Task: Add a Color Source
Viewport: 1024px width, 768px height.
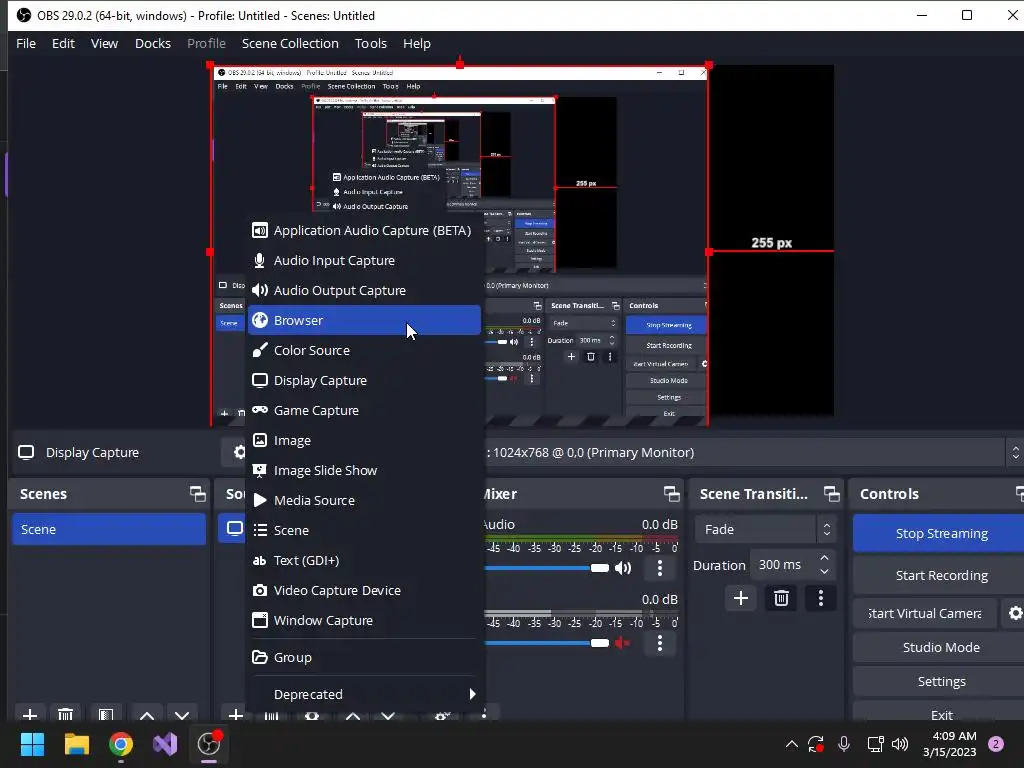Action: click(364, 351)
